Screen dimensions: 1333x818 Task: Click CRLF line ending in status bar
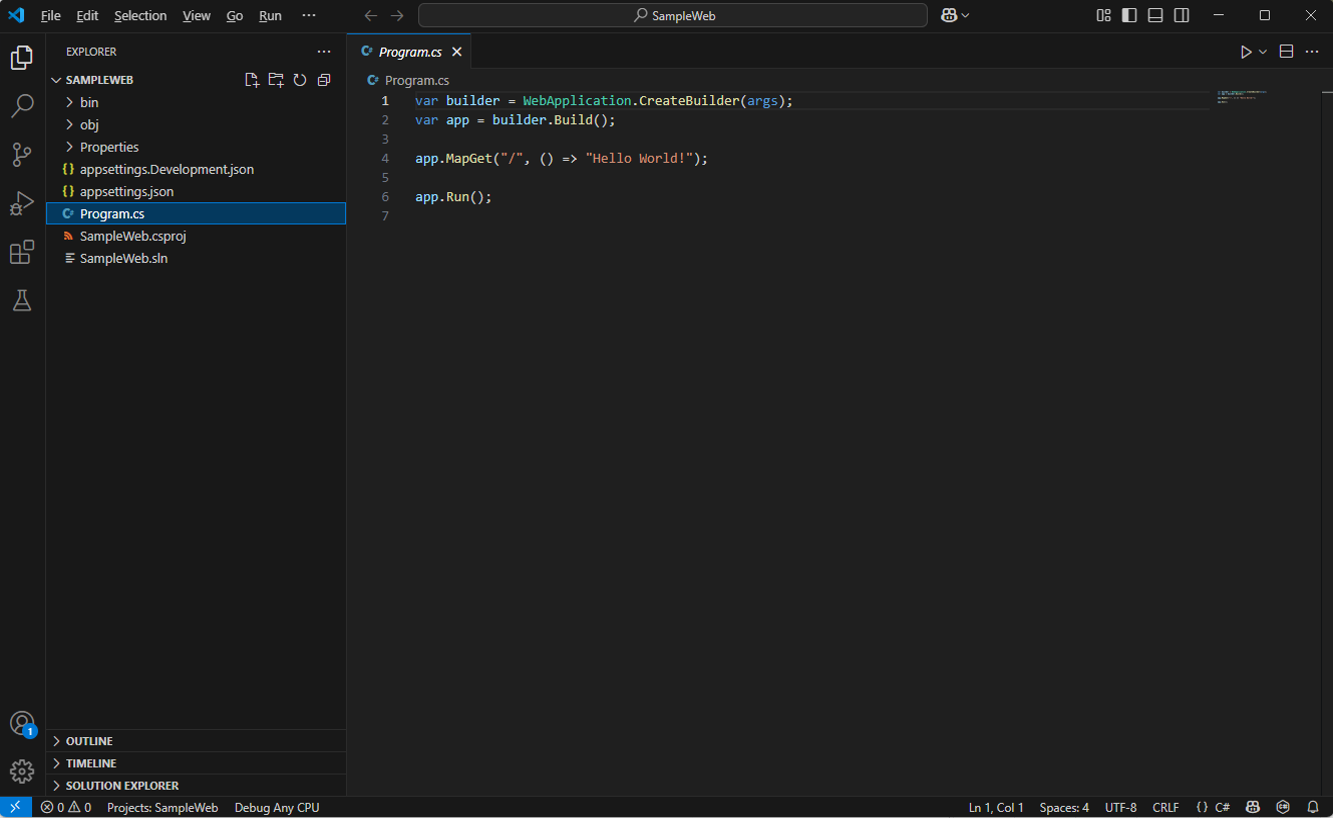[1165, 807]
